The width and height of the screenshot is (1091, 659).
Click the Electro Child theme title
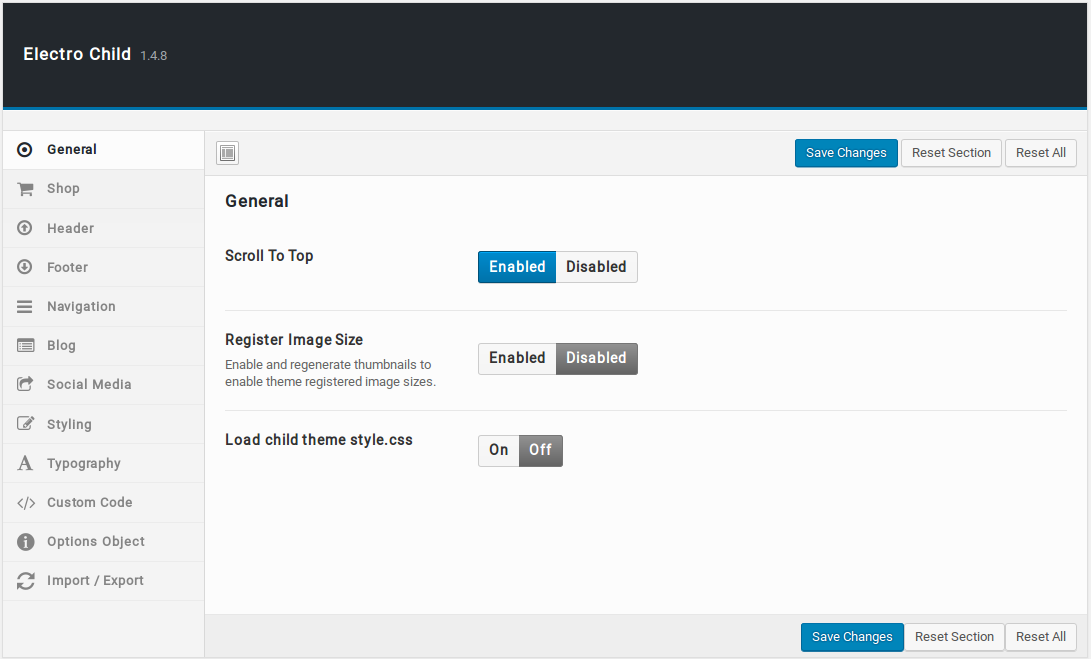77,54
